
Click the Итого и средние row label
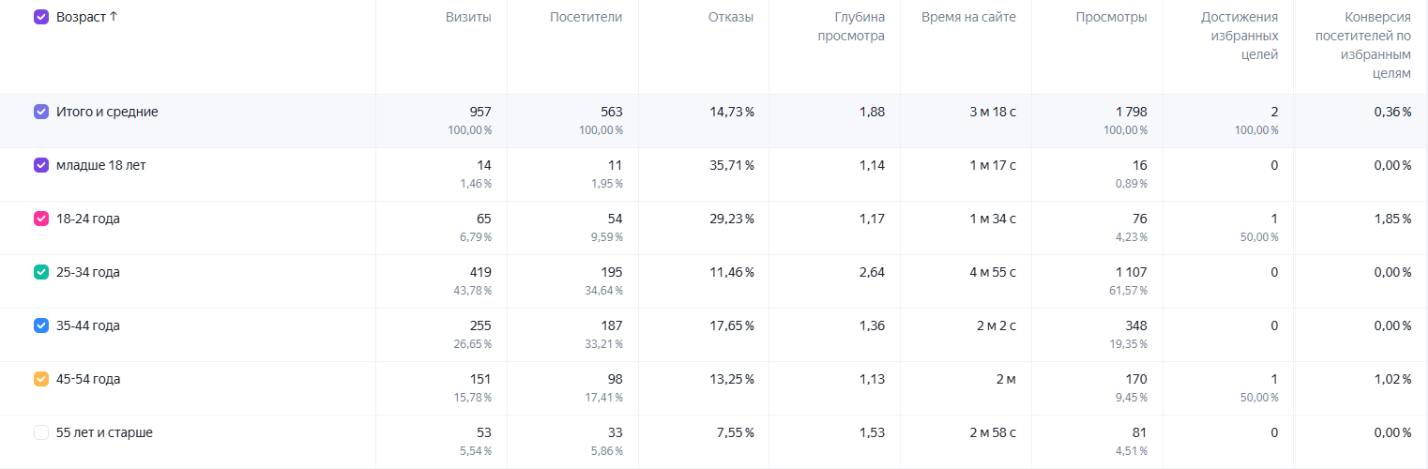pos(107,112)
